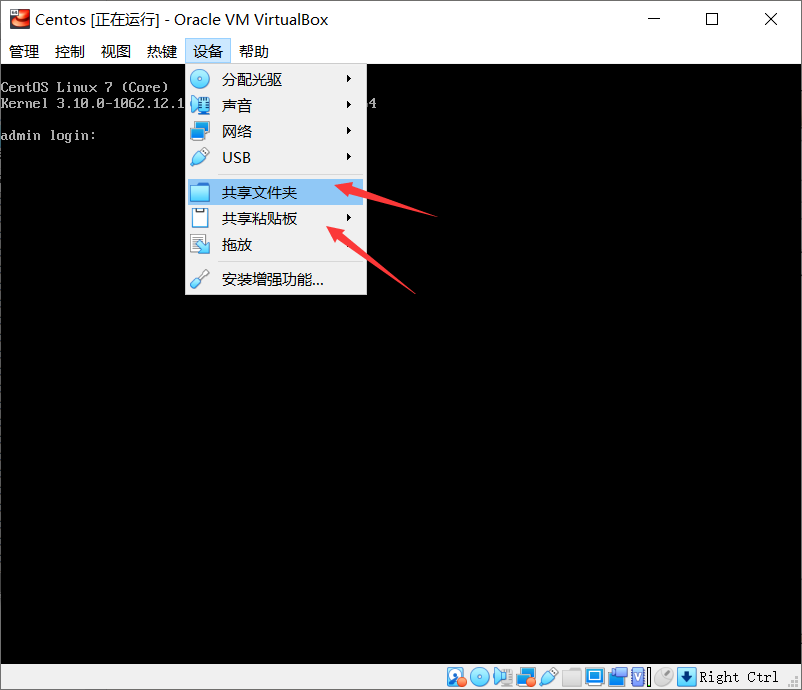
Task: Minimize the VirtualBox window
Action: coord(654,19)
